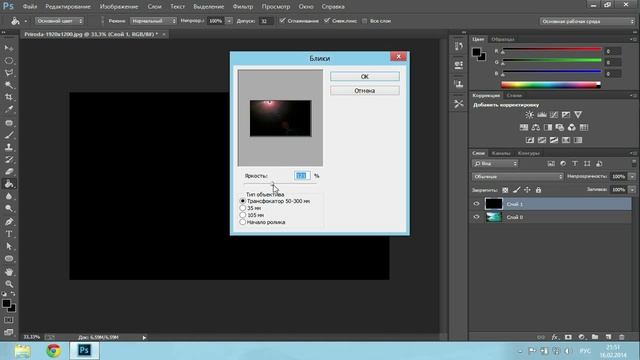Add Vibrance triangle adjustment icon

pyautogui.click(x=578, y=115)
